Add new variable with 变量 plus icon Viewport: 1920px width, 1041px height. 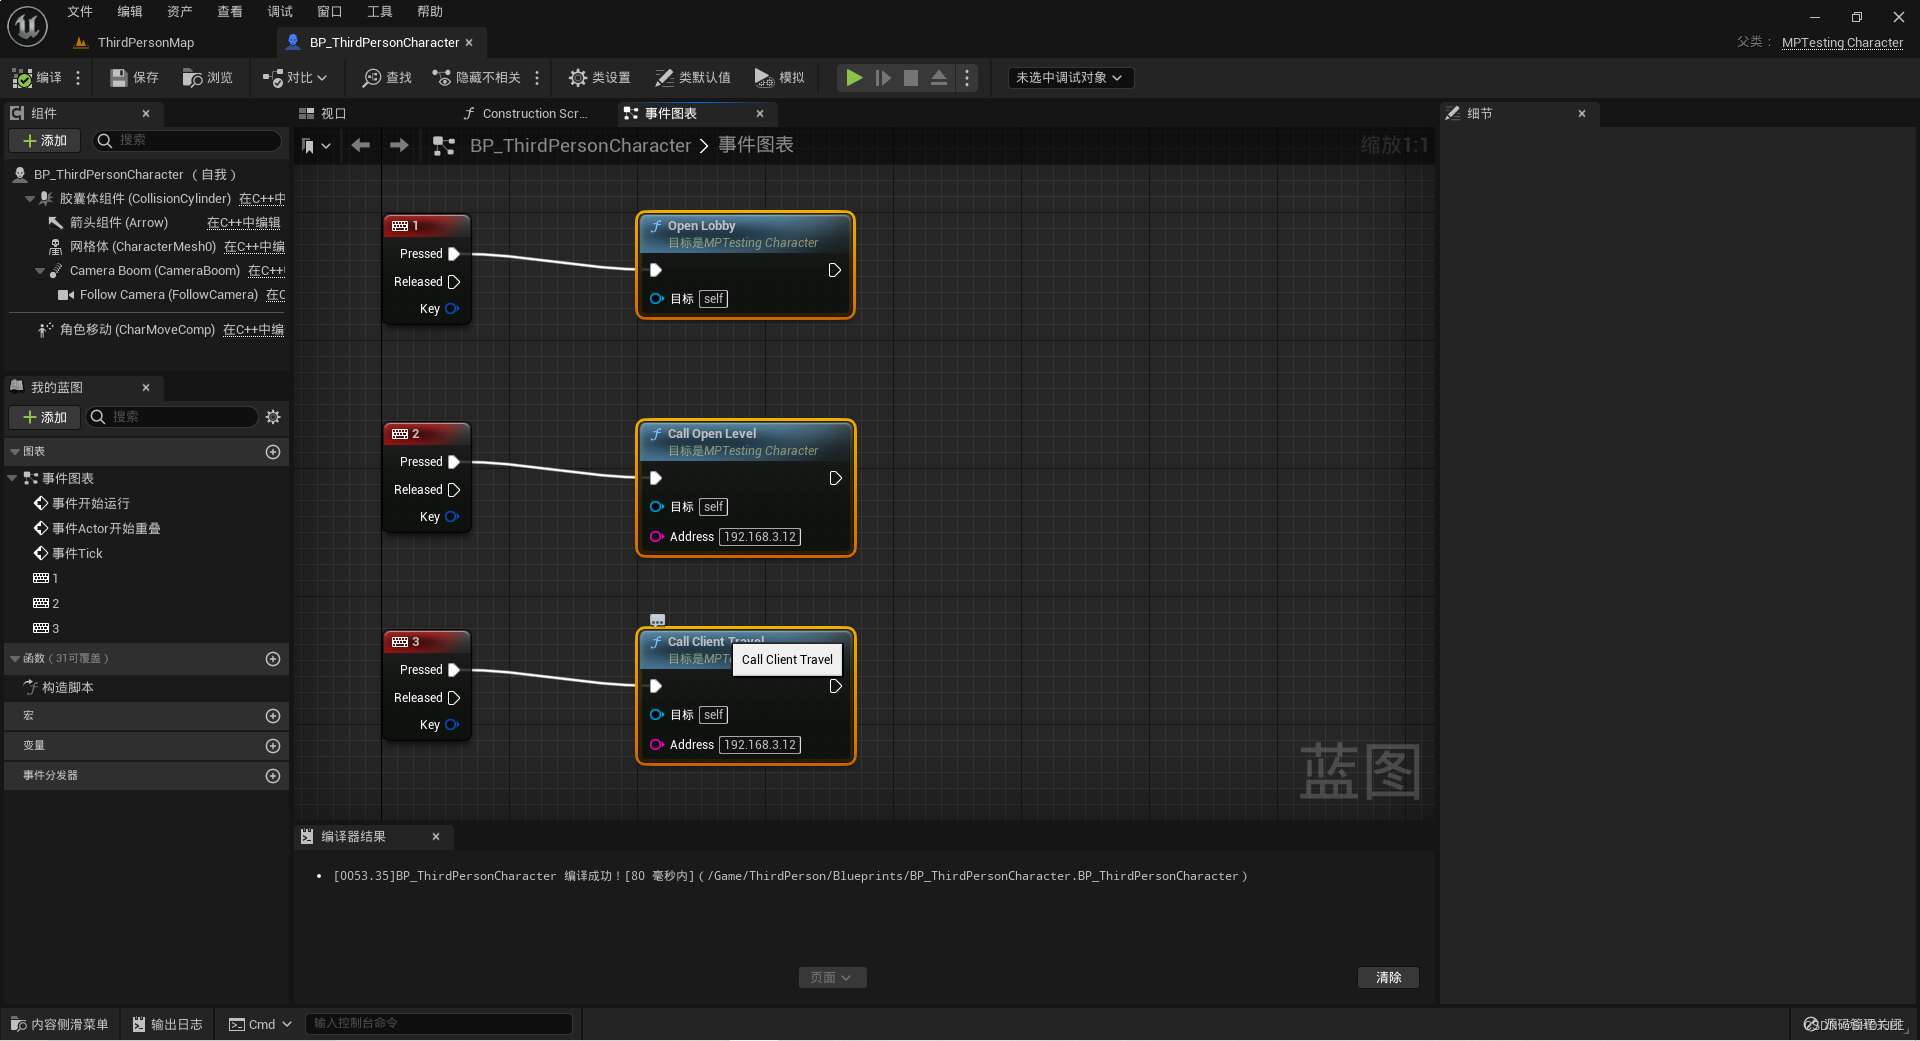273,746
